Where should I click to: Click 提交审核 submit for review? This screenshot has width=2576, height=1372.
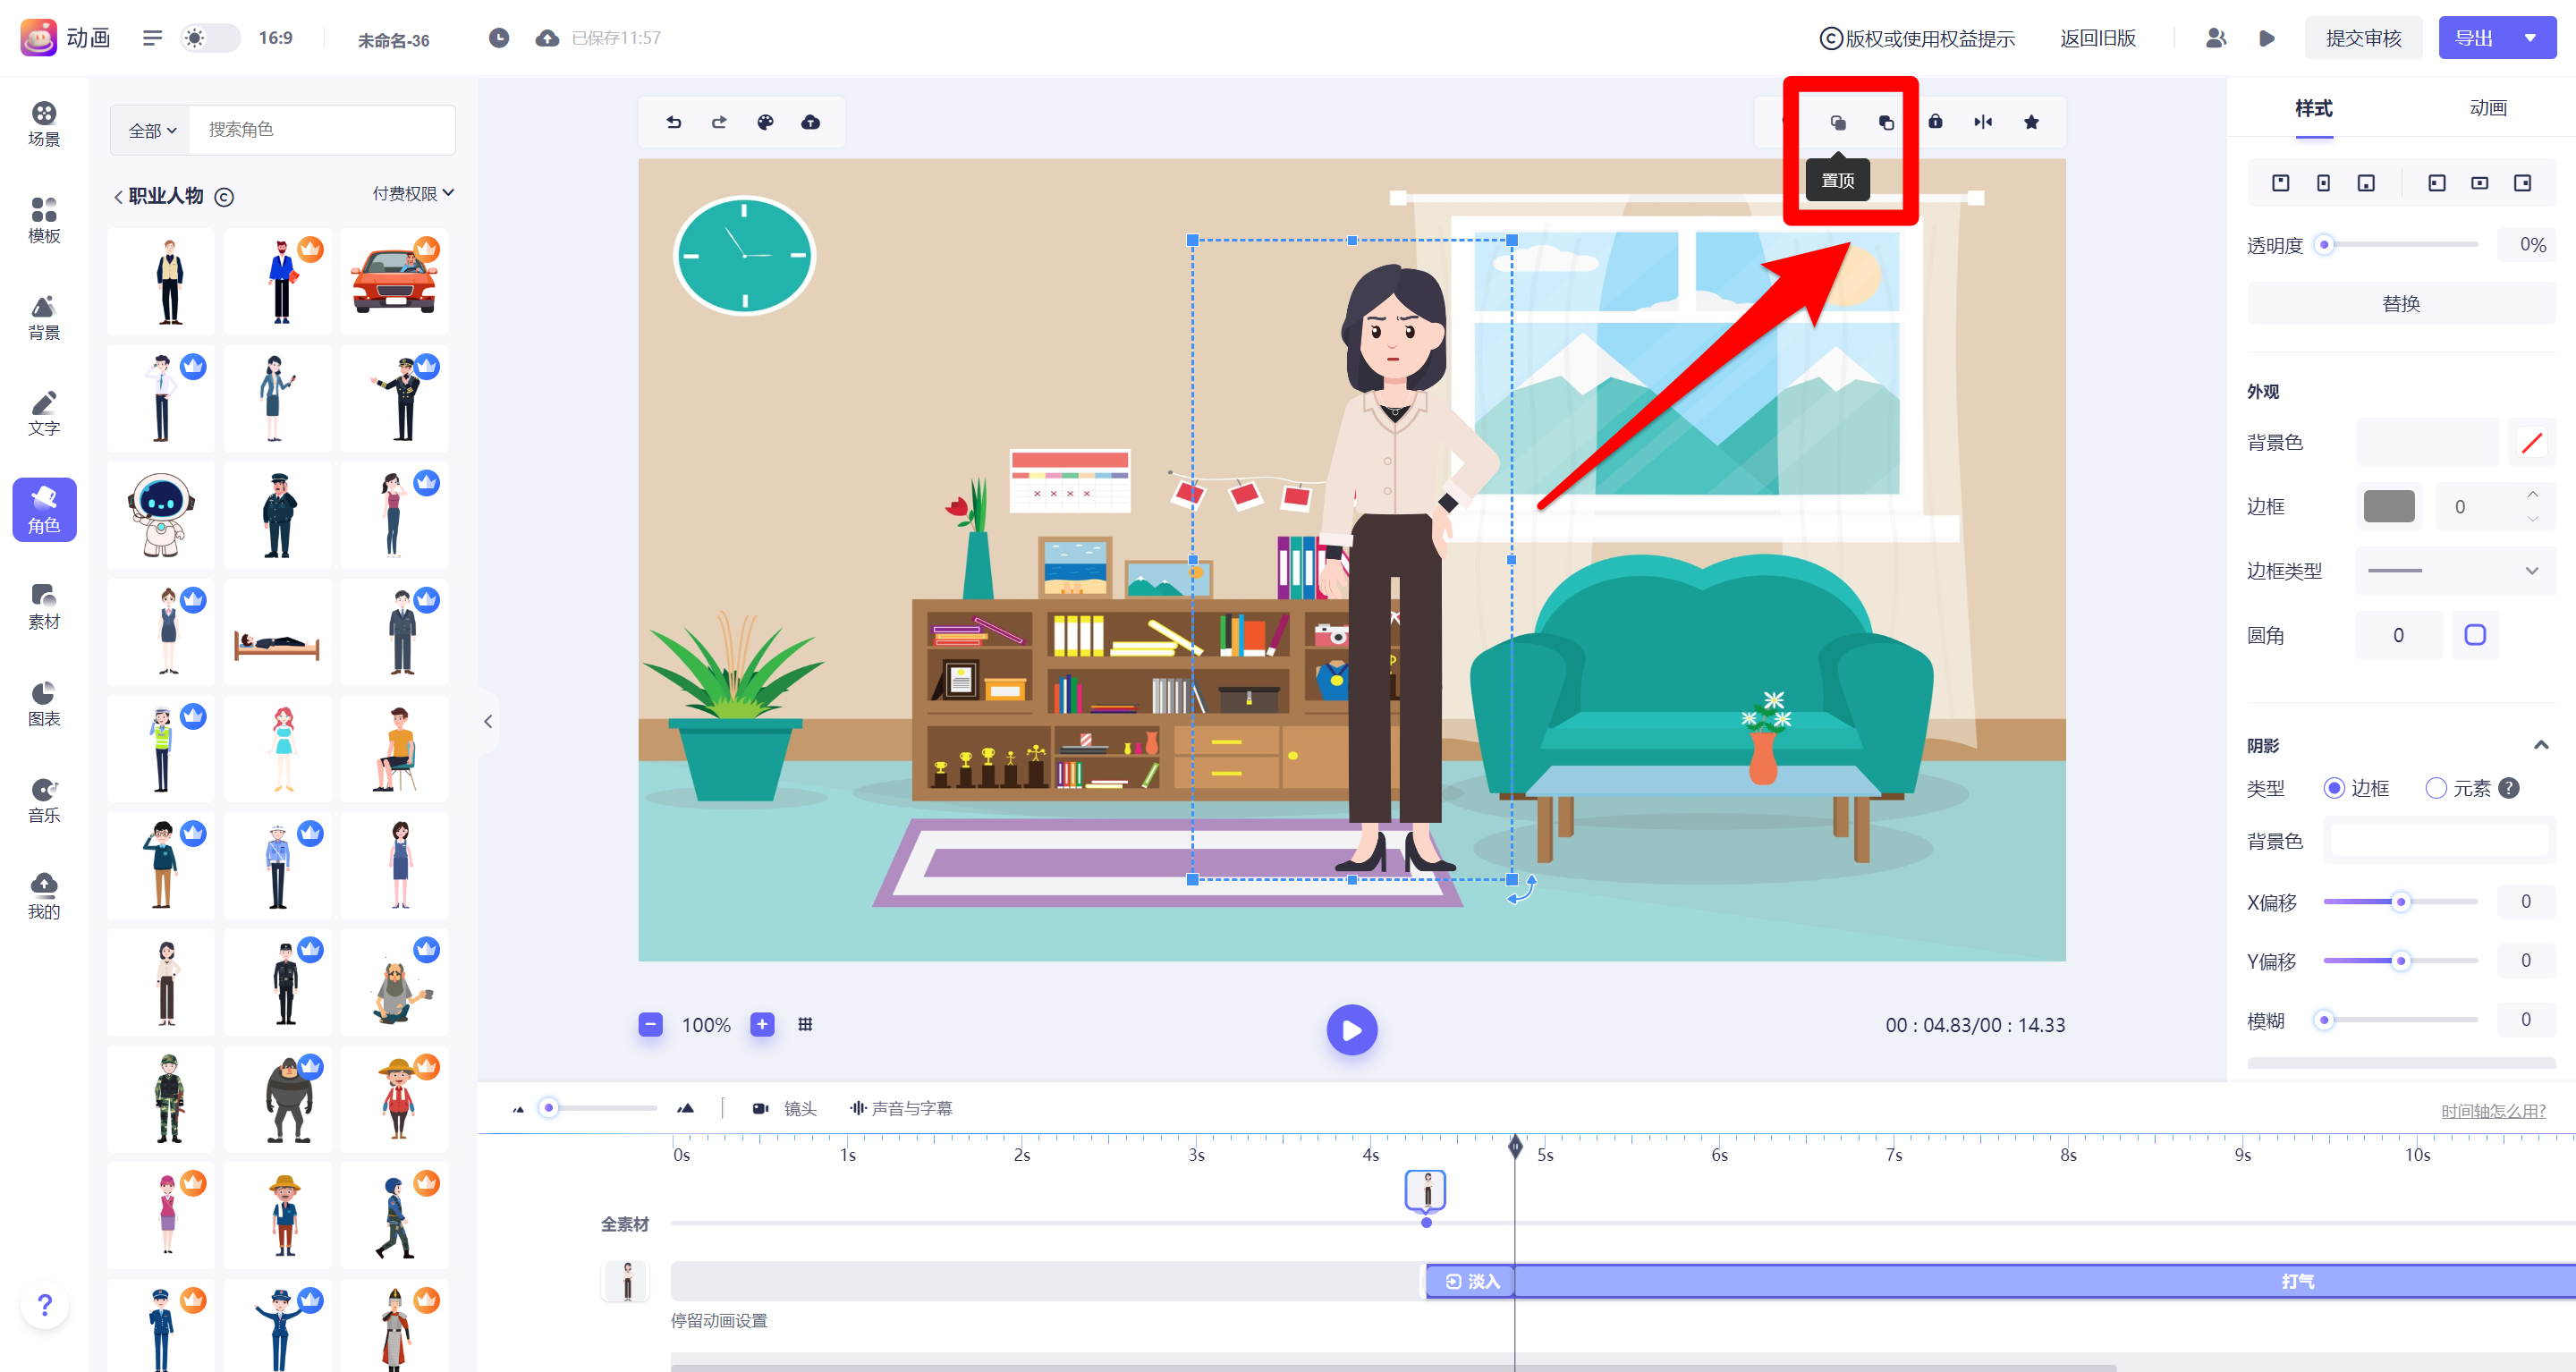[2363, 38]
